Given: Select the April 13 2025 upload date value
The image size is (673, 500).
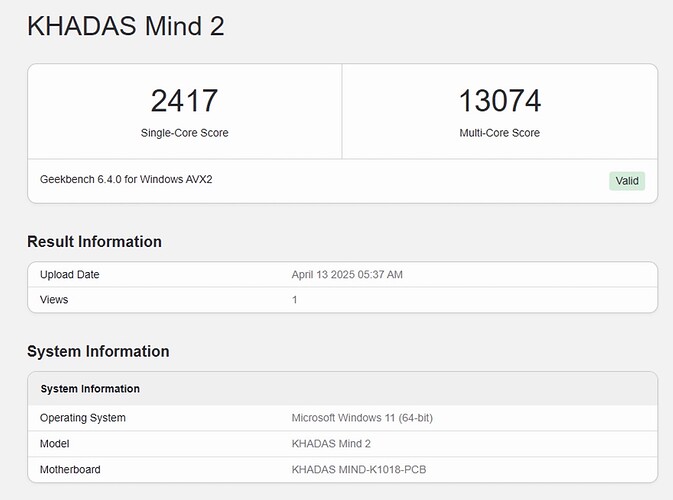Looking at the screenshot, I should click(x=346, y=274).
